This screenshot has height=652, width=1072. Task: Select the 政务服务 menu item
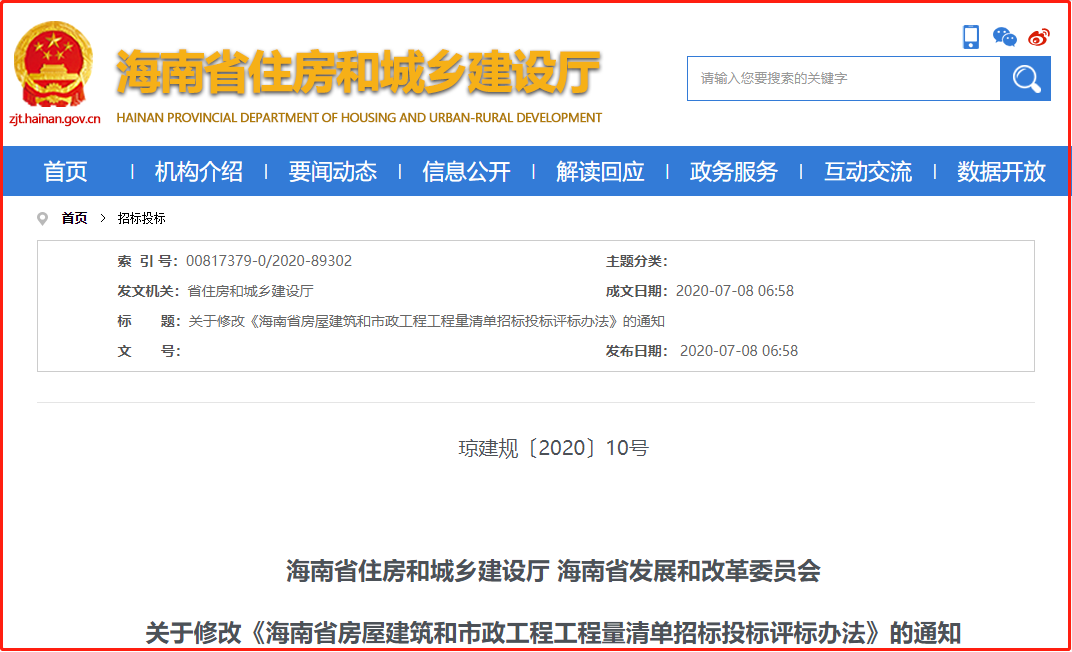click(x=734, y=172)
